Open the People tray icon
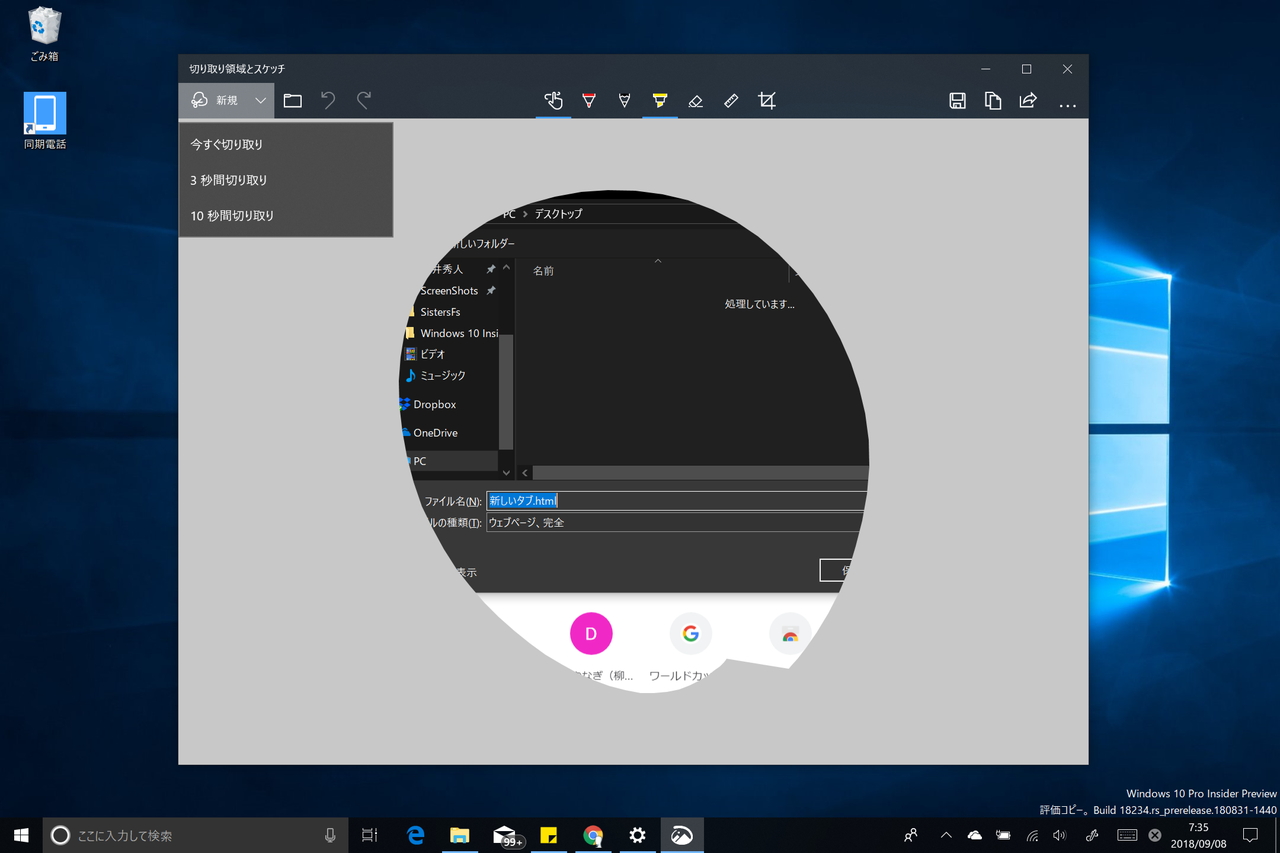The image size is (1280, 853). click(910, 835)
